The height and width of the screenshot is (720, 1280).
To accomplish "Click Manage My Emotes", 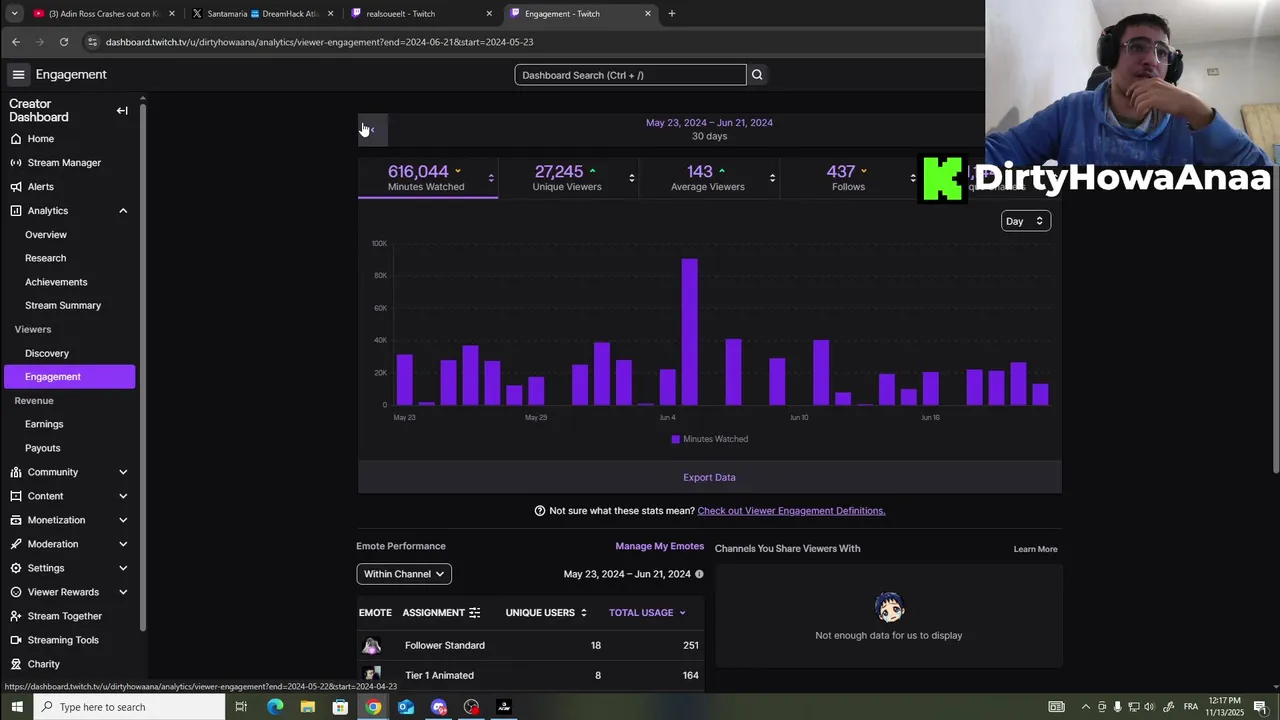I will click(659, 546).
